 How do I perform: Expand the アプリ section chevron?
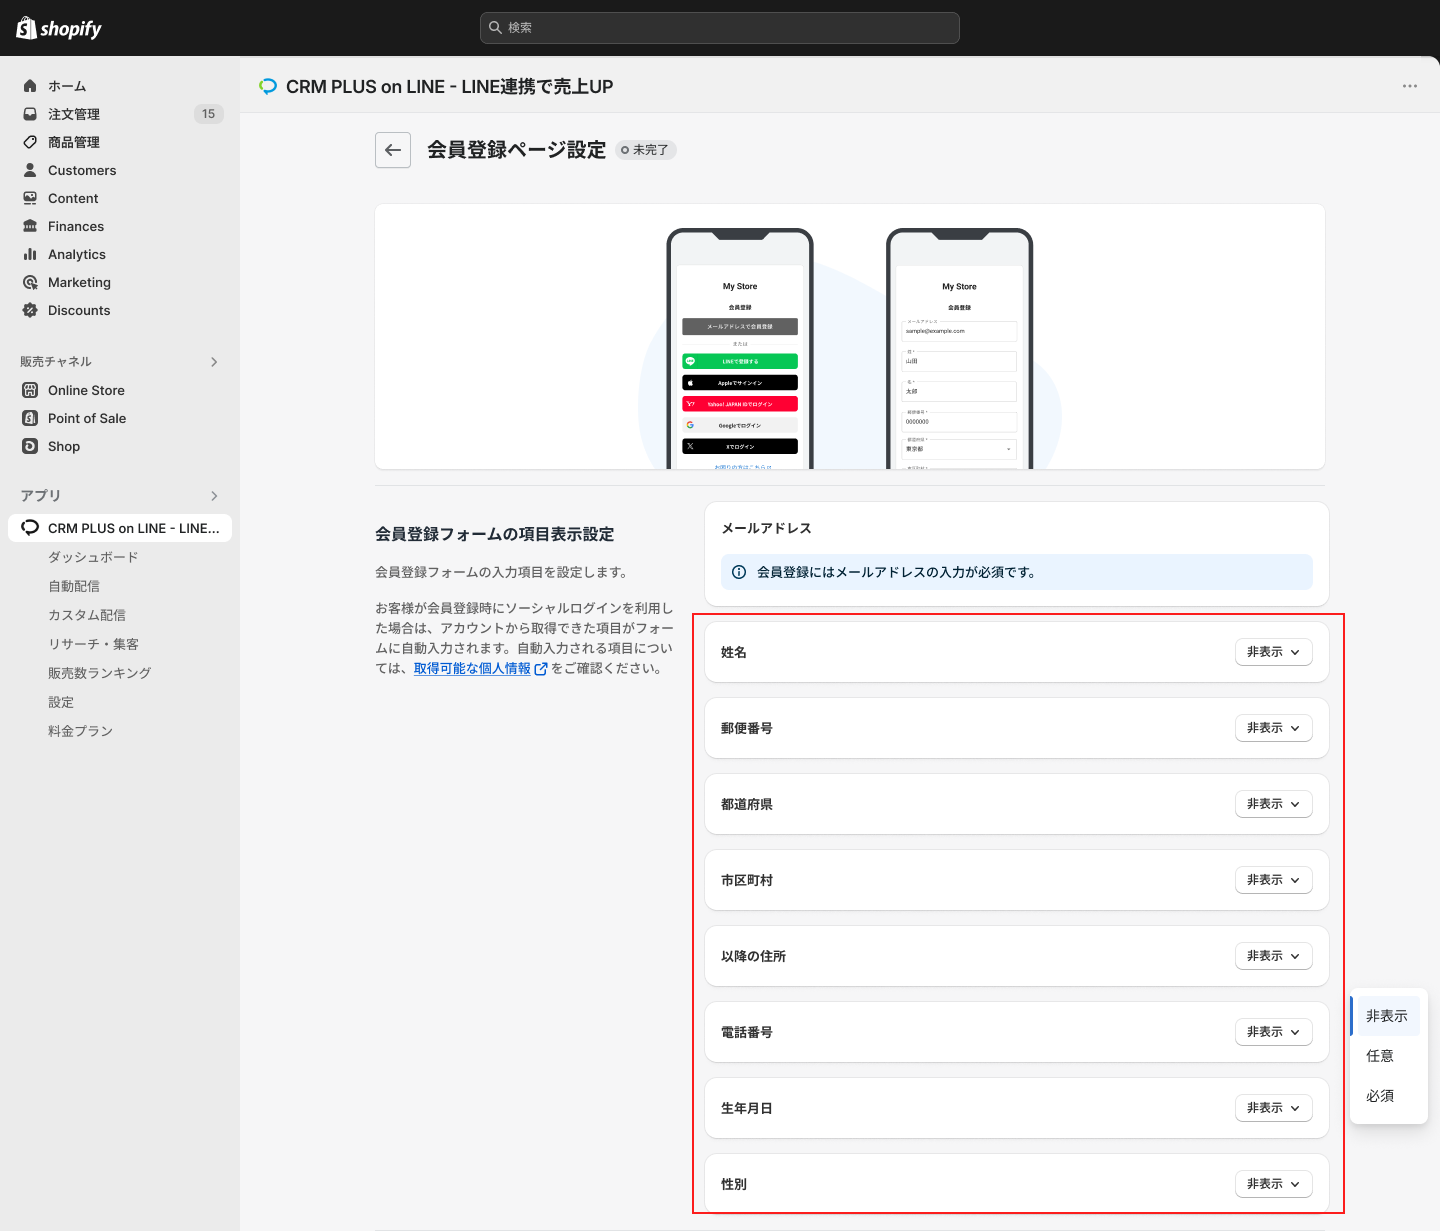click(x=214, y=496)
